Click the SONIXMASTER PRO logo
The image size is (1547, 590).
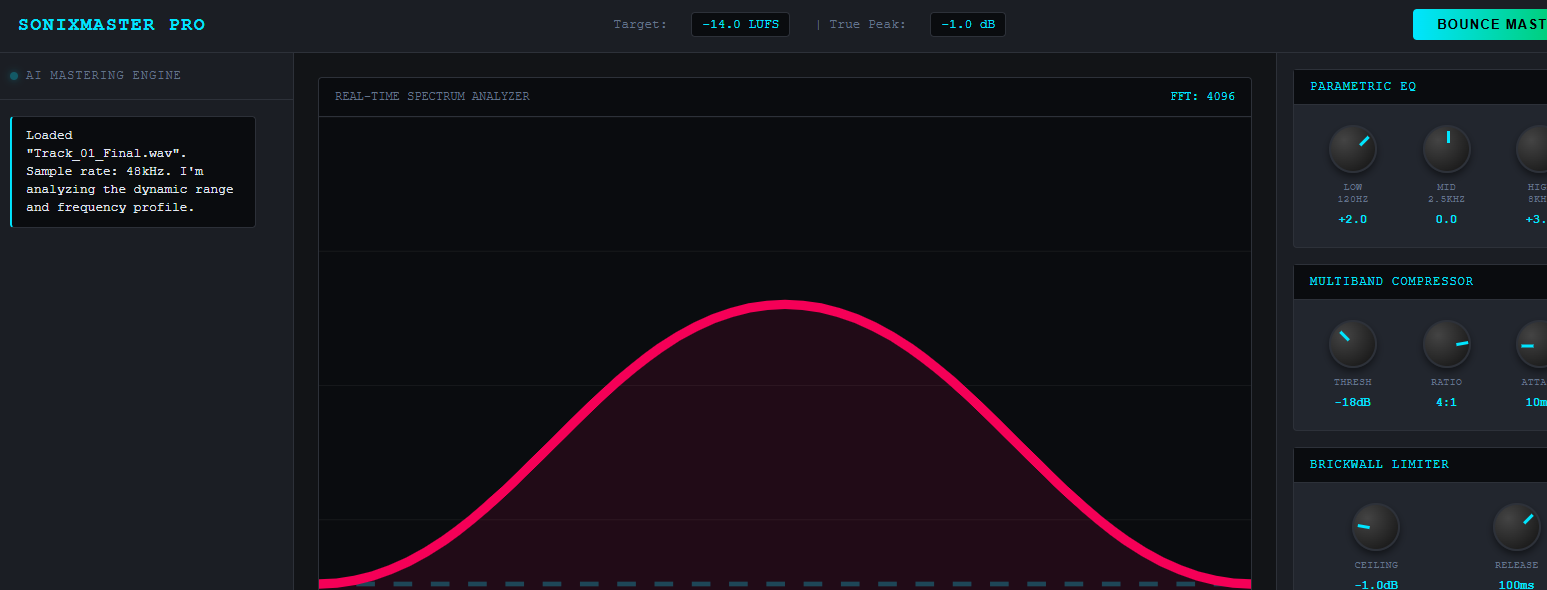(112, 25)
